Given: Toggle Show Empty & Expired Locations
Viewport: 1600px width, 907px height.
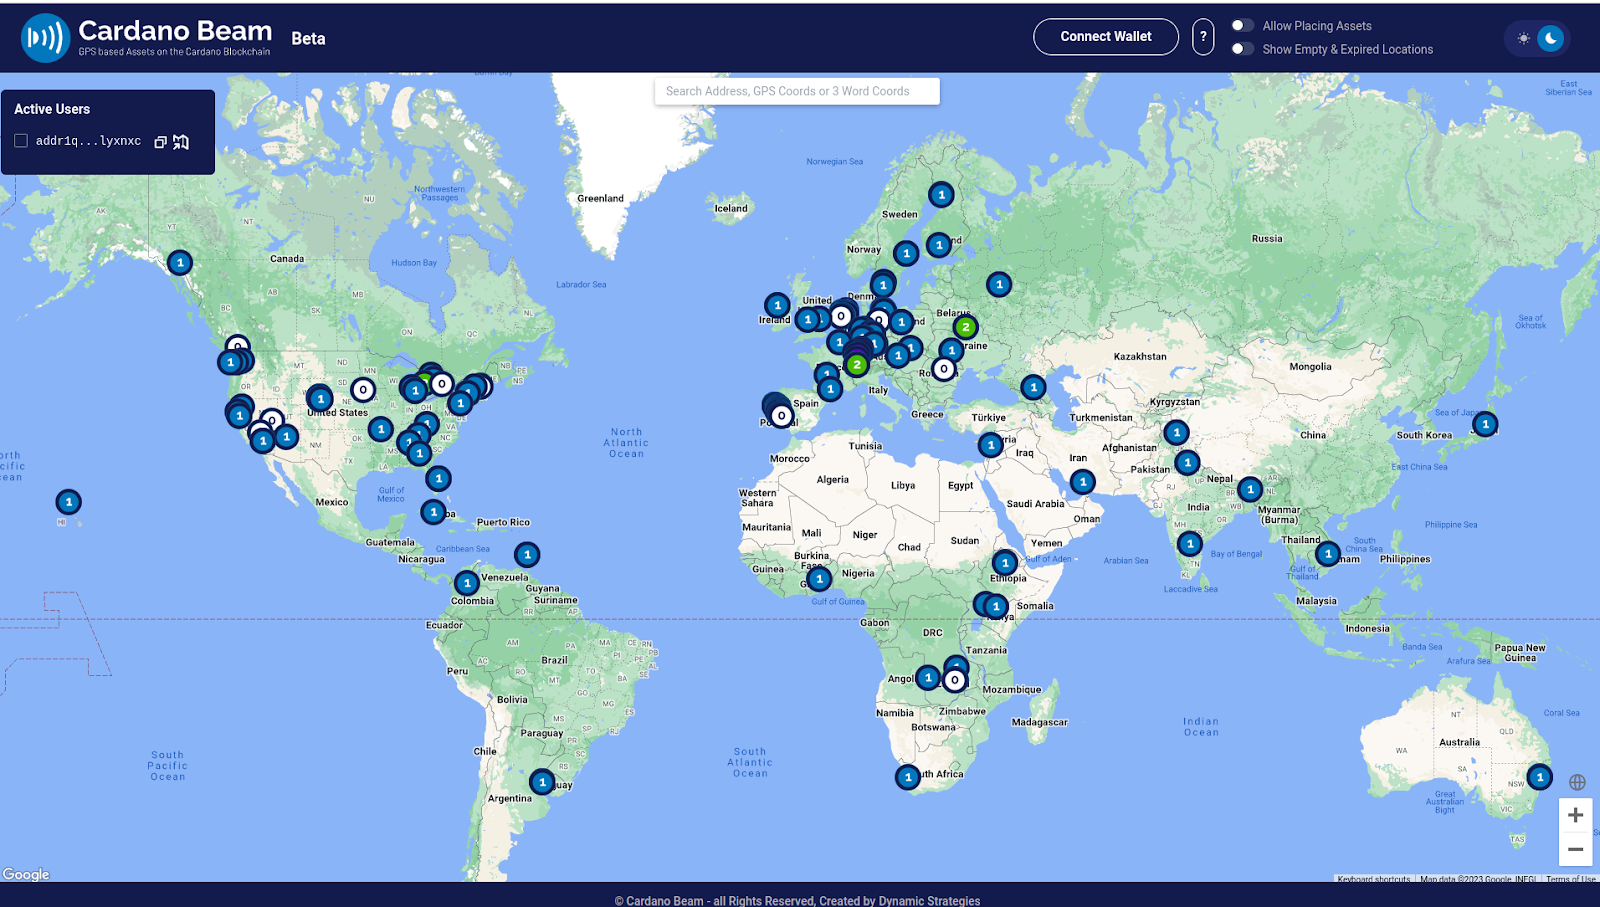Looking at the screenshot, I should pos(1242,48).
